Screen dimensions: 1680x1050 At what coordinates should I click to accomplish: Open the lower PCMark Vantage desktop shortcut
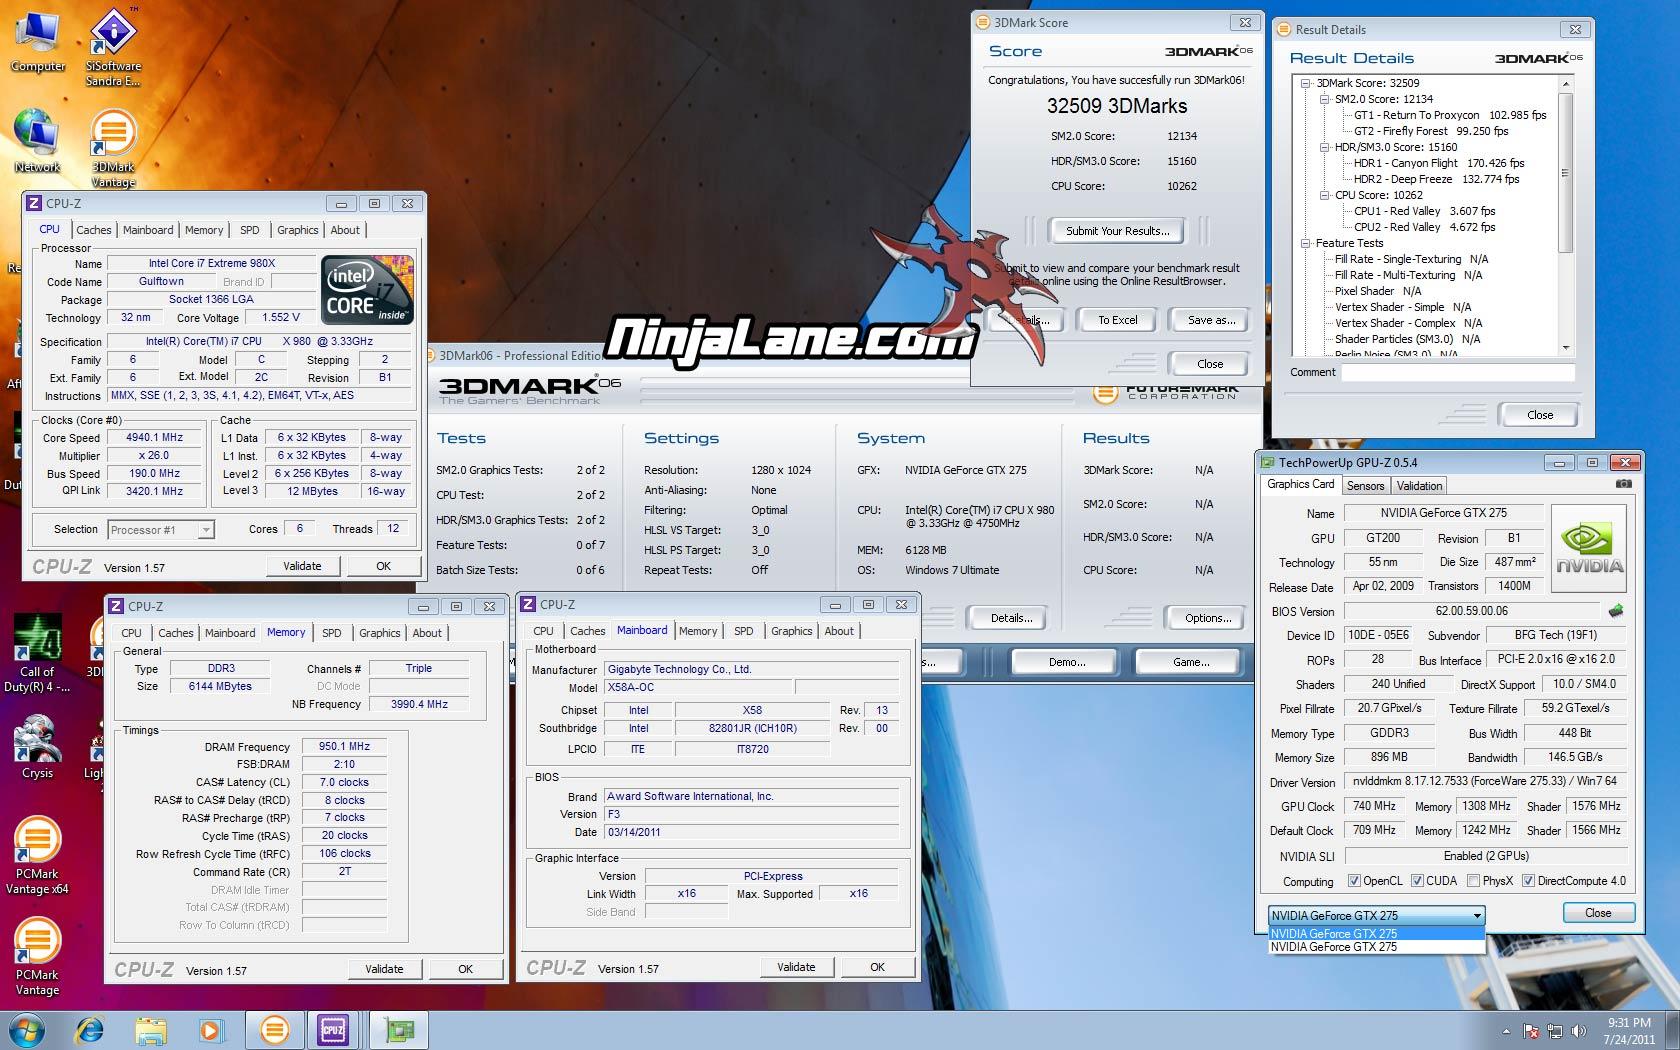click(x=37, y=957)
